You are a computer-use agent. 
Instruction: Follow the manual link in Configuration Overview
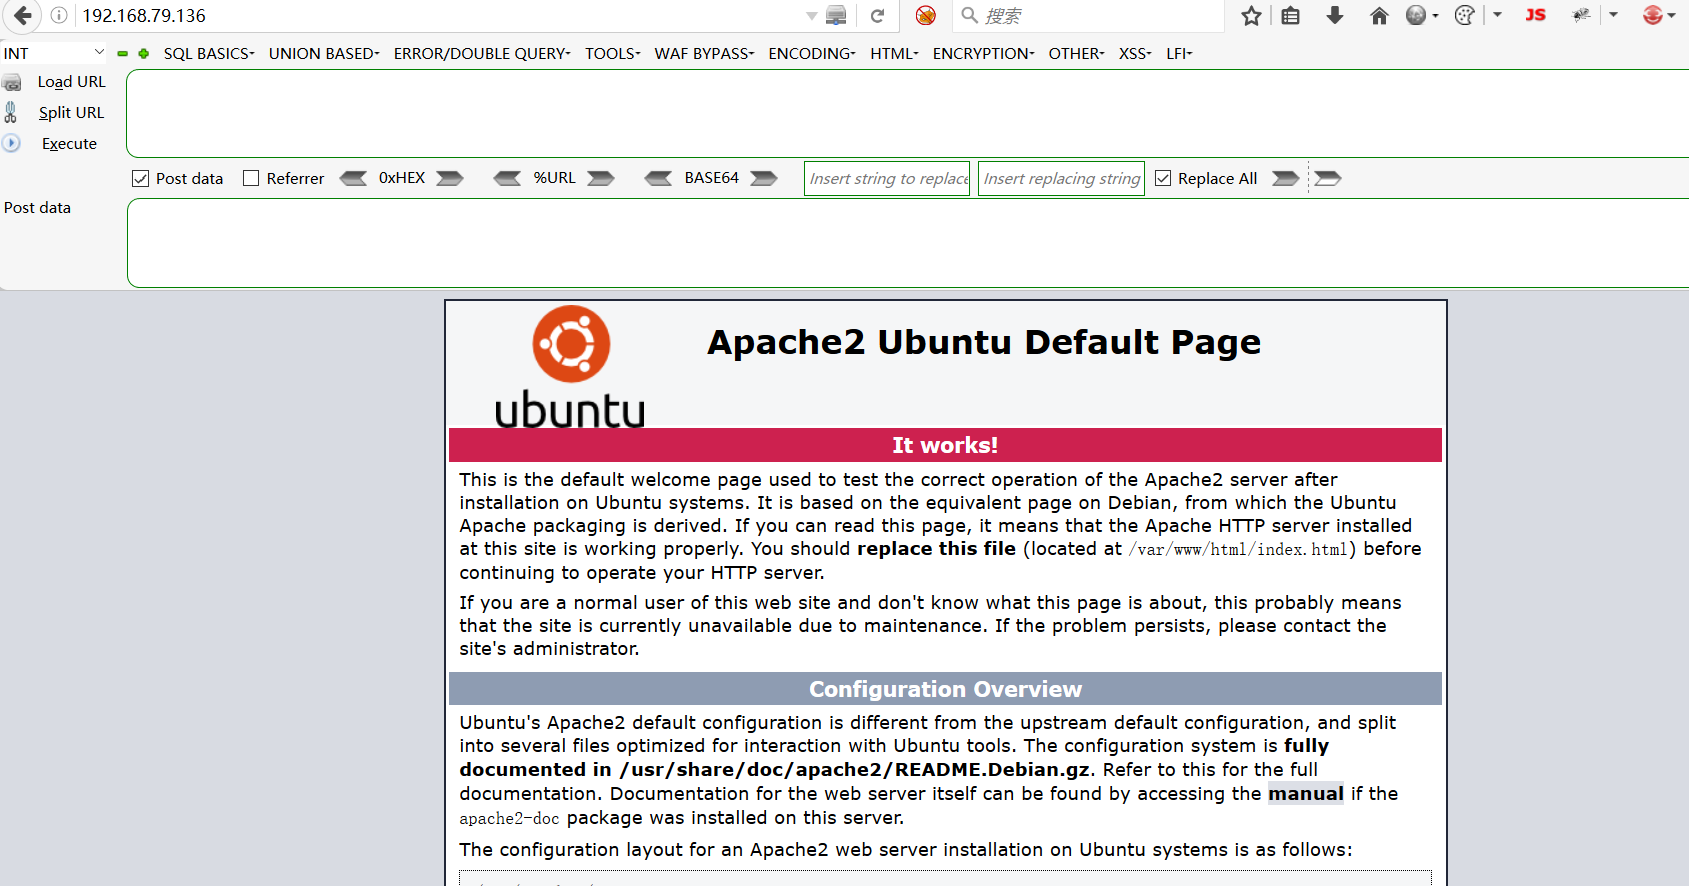point(1306,794)
